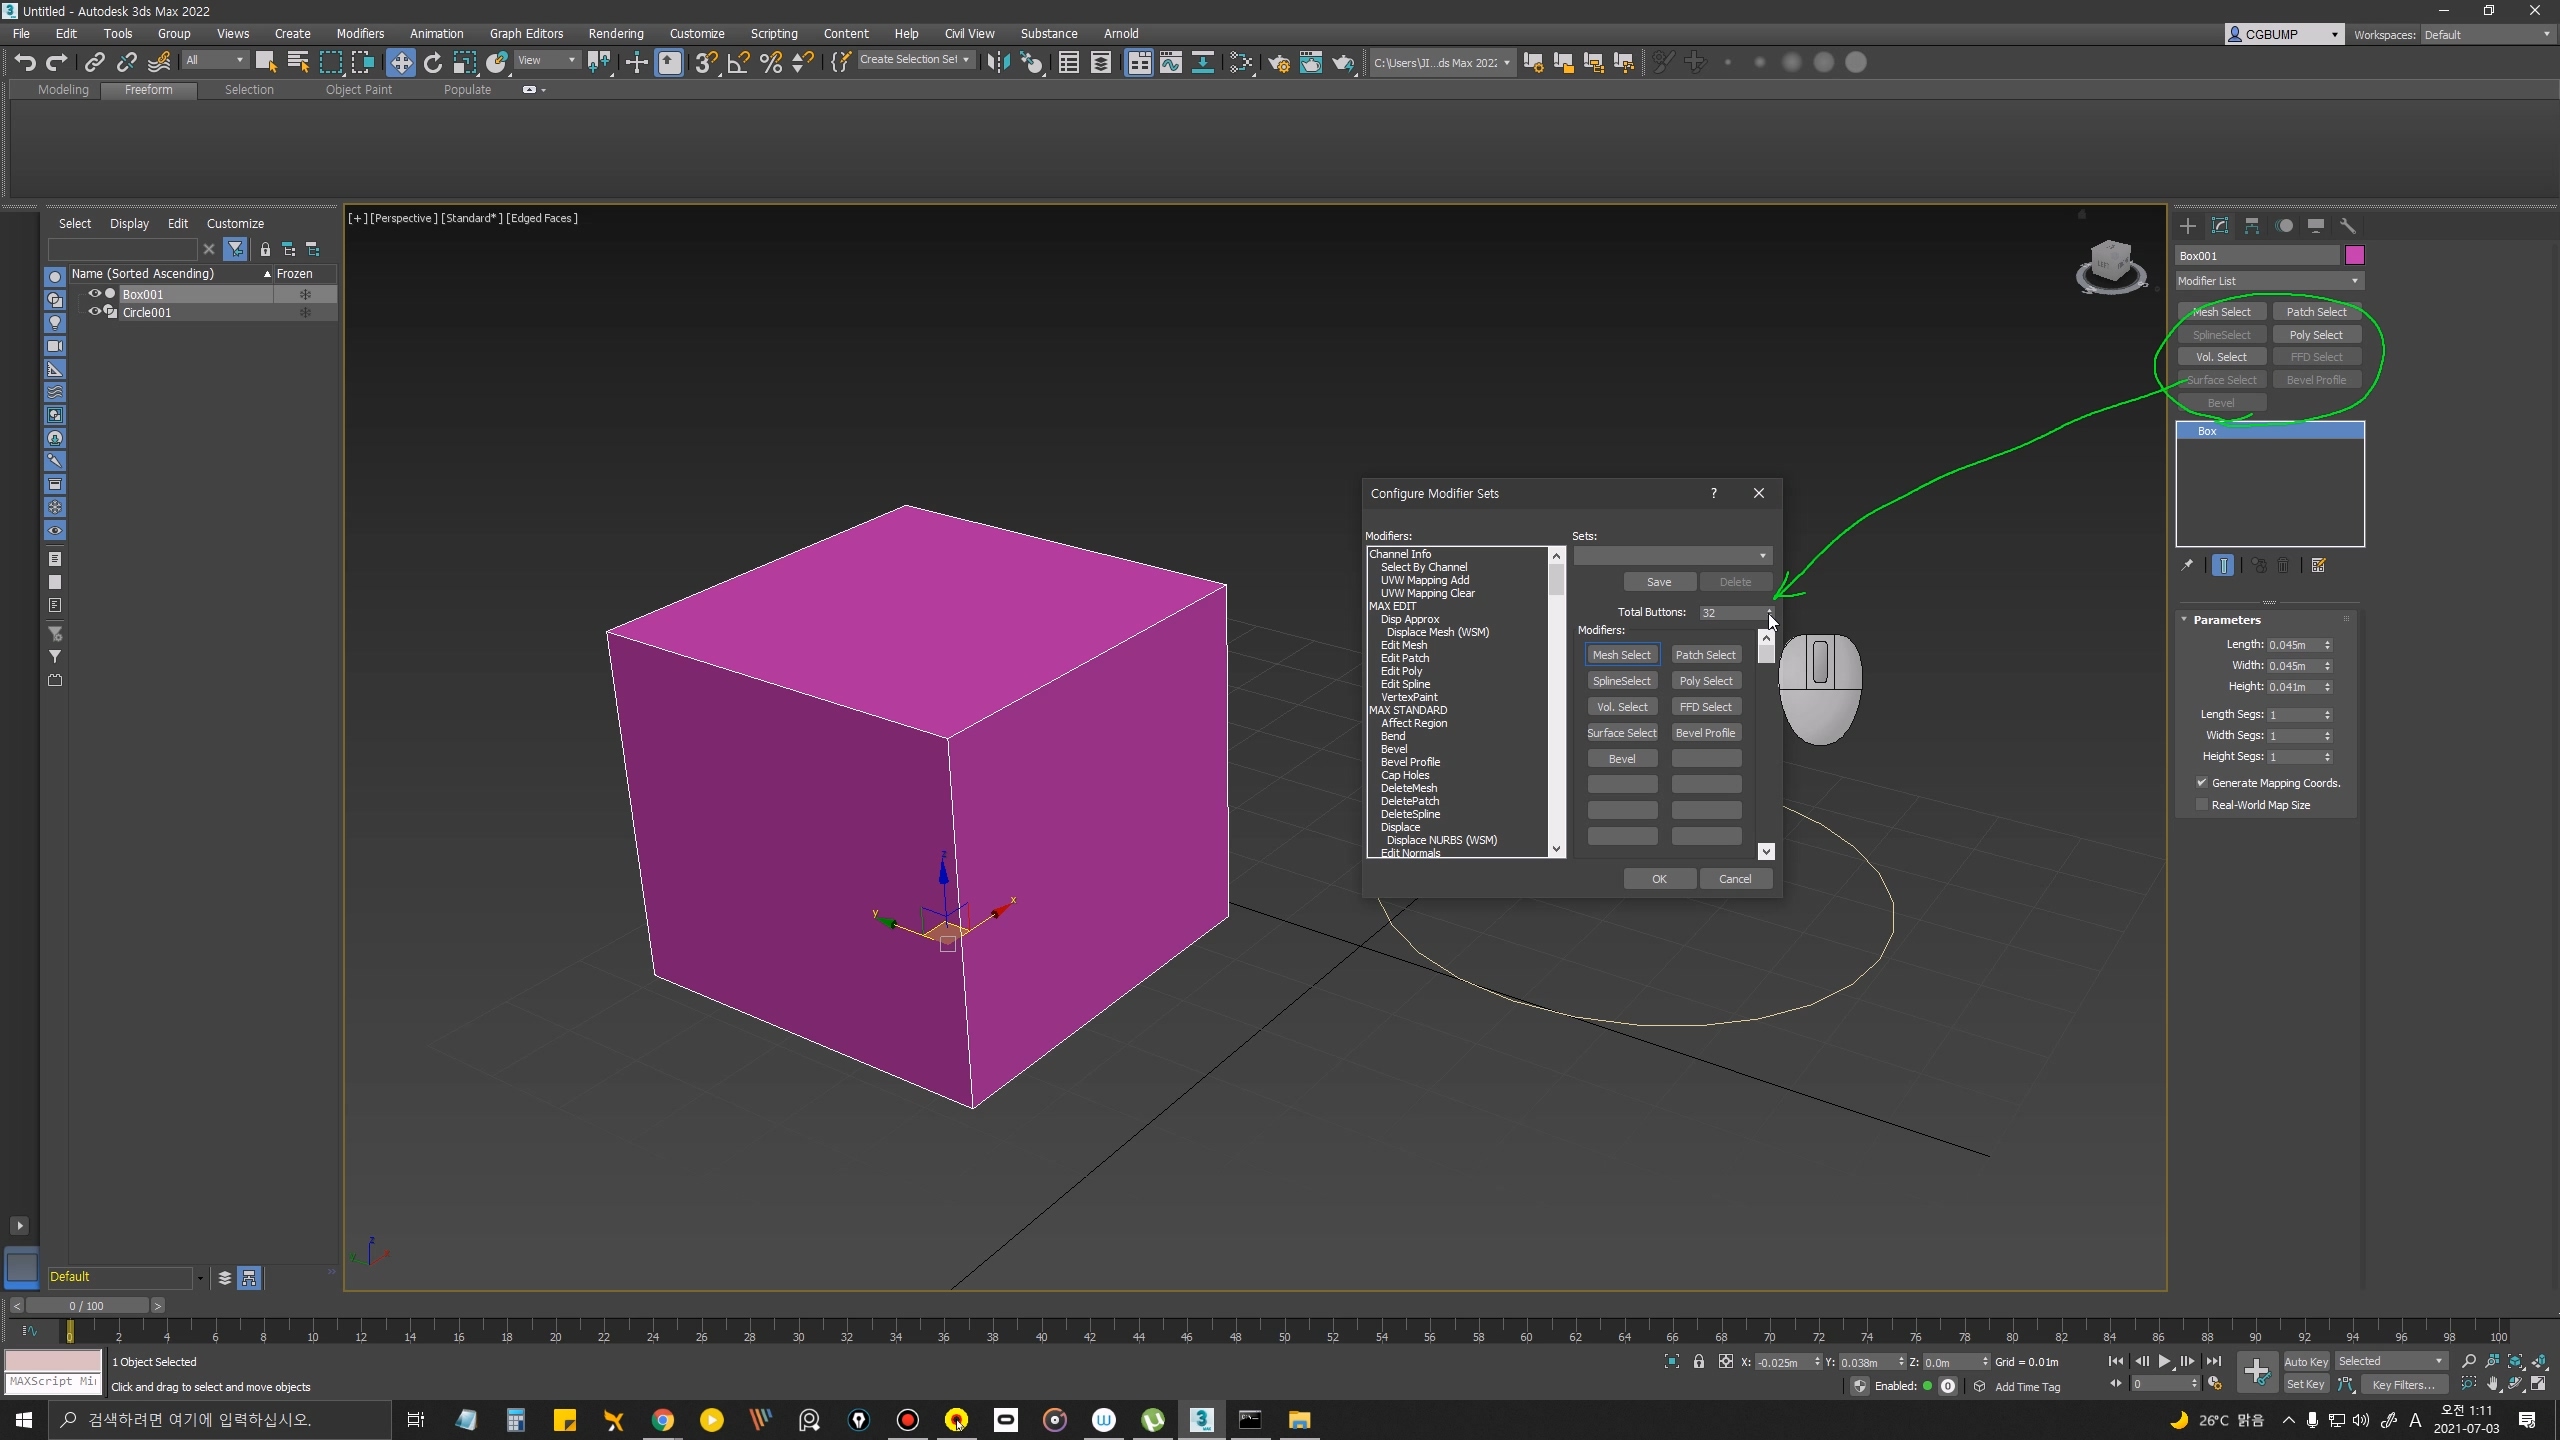The width and height of the screenshot is (2560, 1440).
Task: Open the Rendering menu
Action: [x=615, y=33]
